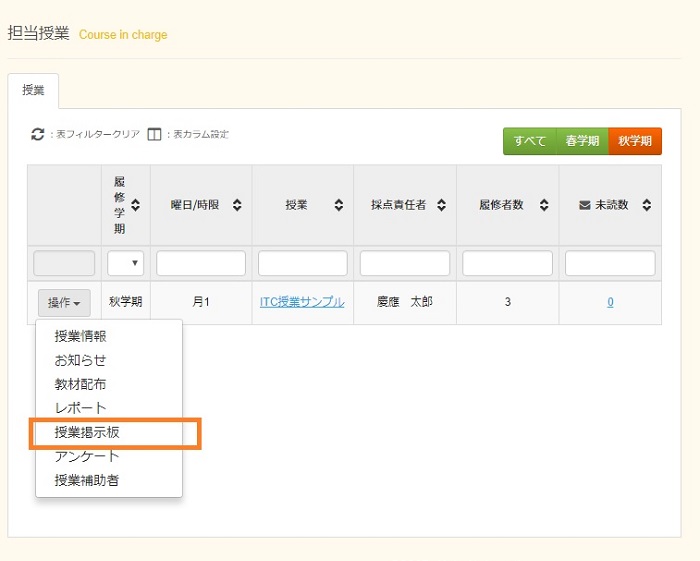This screenshot has width=700, height=561.
Task: Sort by the 未読数 column arrows
Action: [646, 205]
